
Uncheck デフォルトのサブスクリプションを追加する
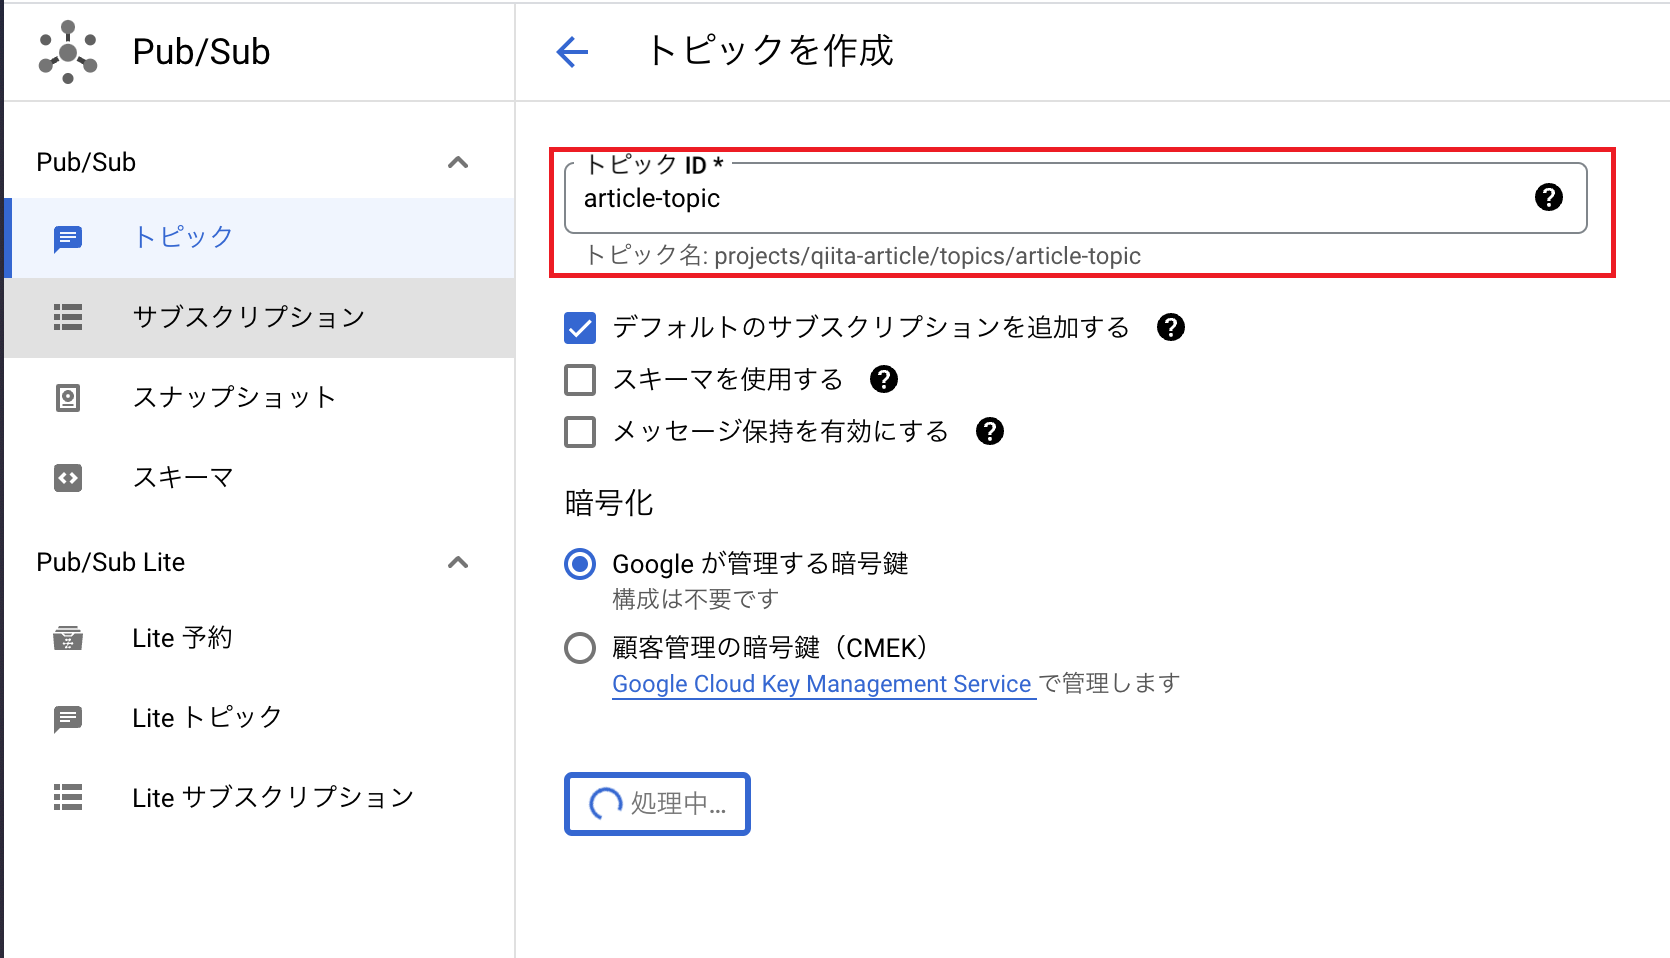(x=580, y=328)
